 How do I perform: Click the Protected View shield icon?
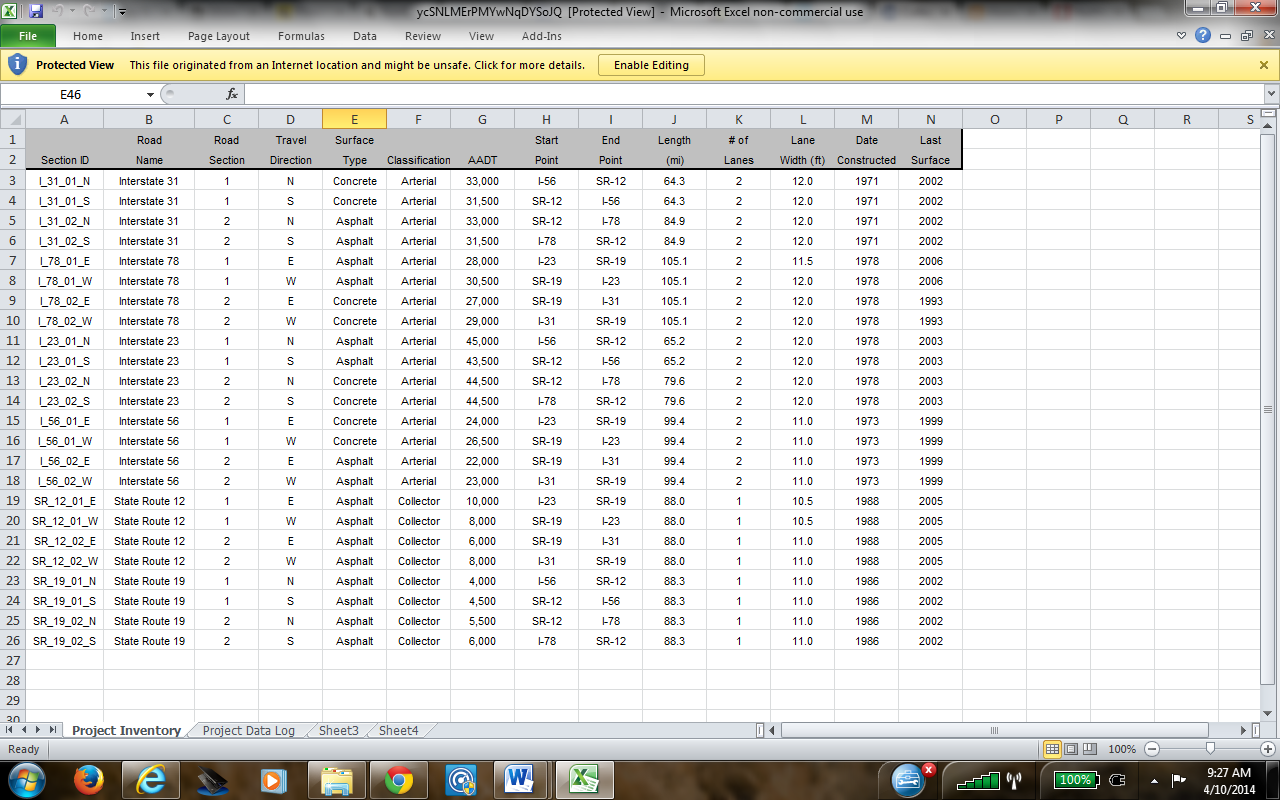pyautogui.click(x=17, y=65)
